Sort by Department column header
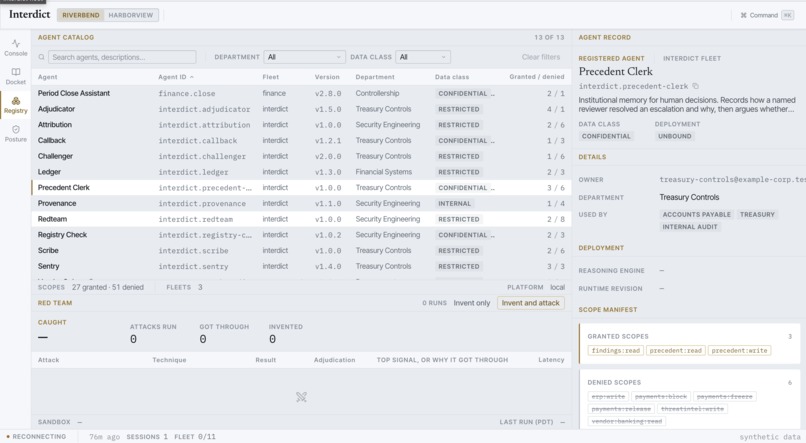Screen dimensions: 806x443 (375, 77)
